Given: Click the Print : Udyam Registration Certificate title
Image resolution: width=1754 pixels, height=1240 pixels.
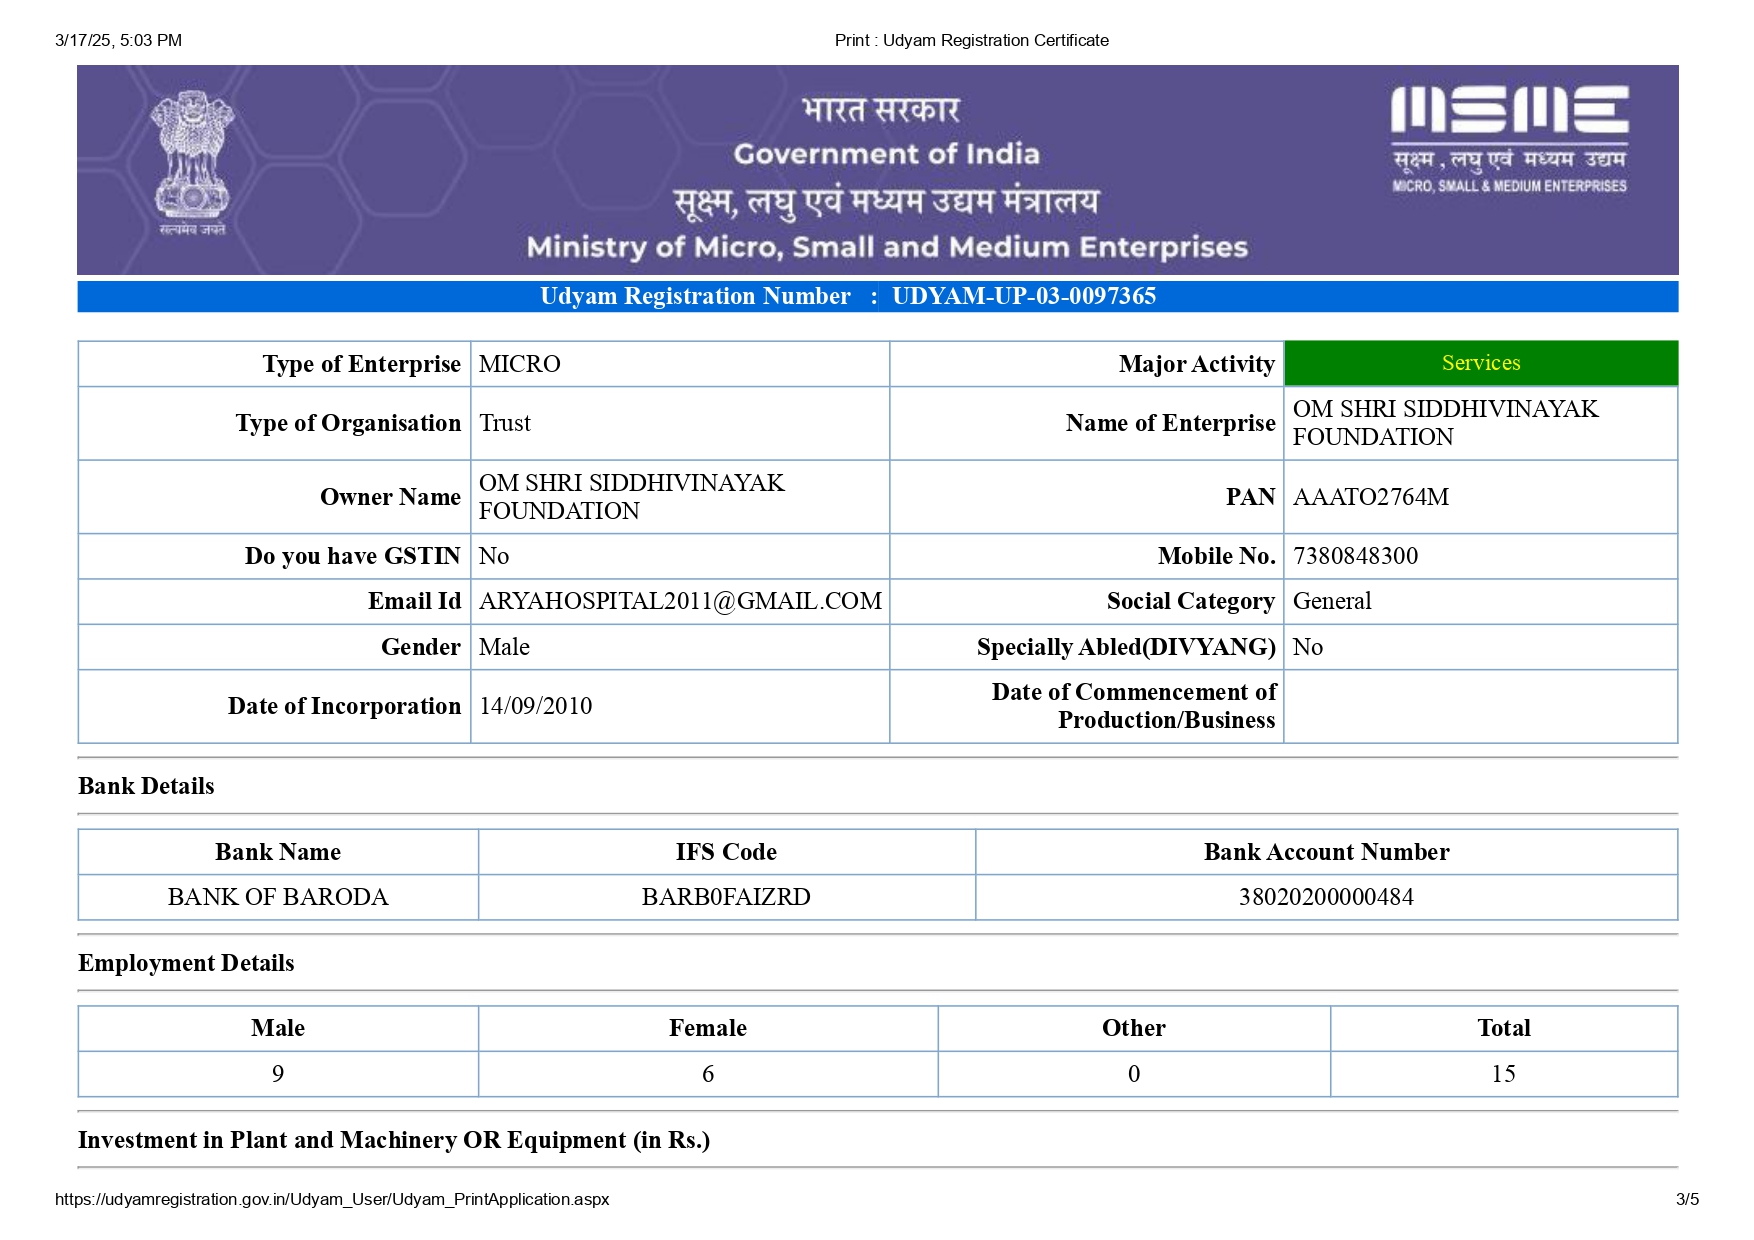Looking at the screenshot, I should 972,40.
